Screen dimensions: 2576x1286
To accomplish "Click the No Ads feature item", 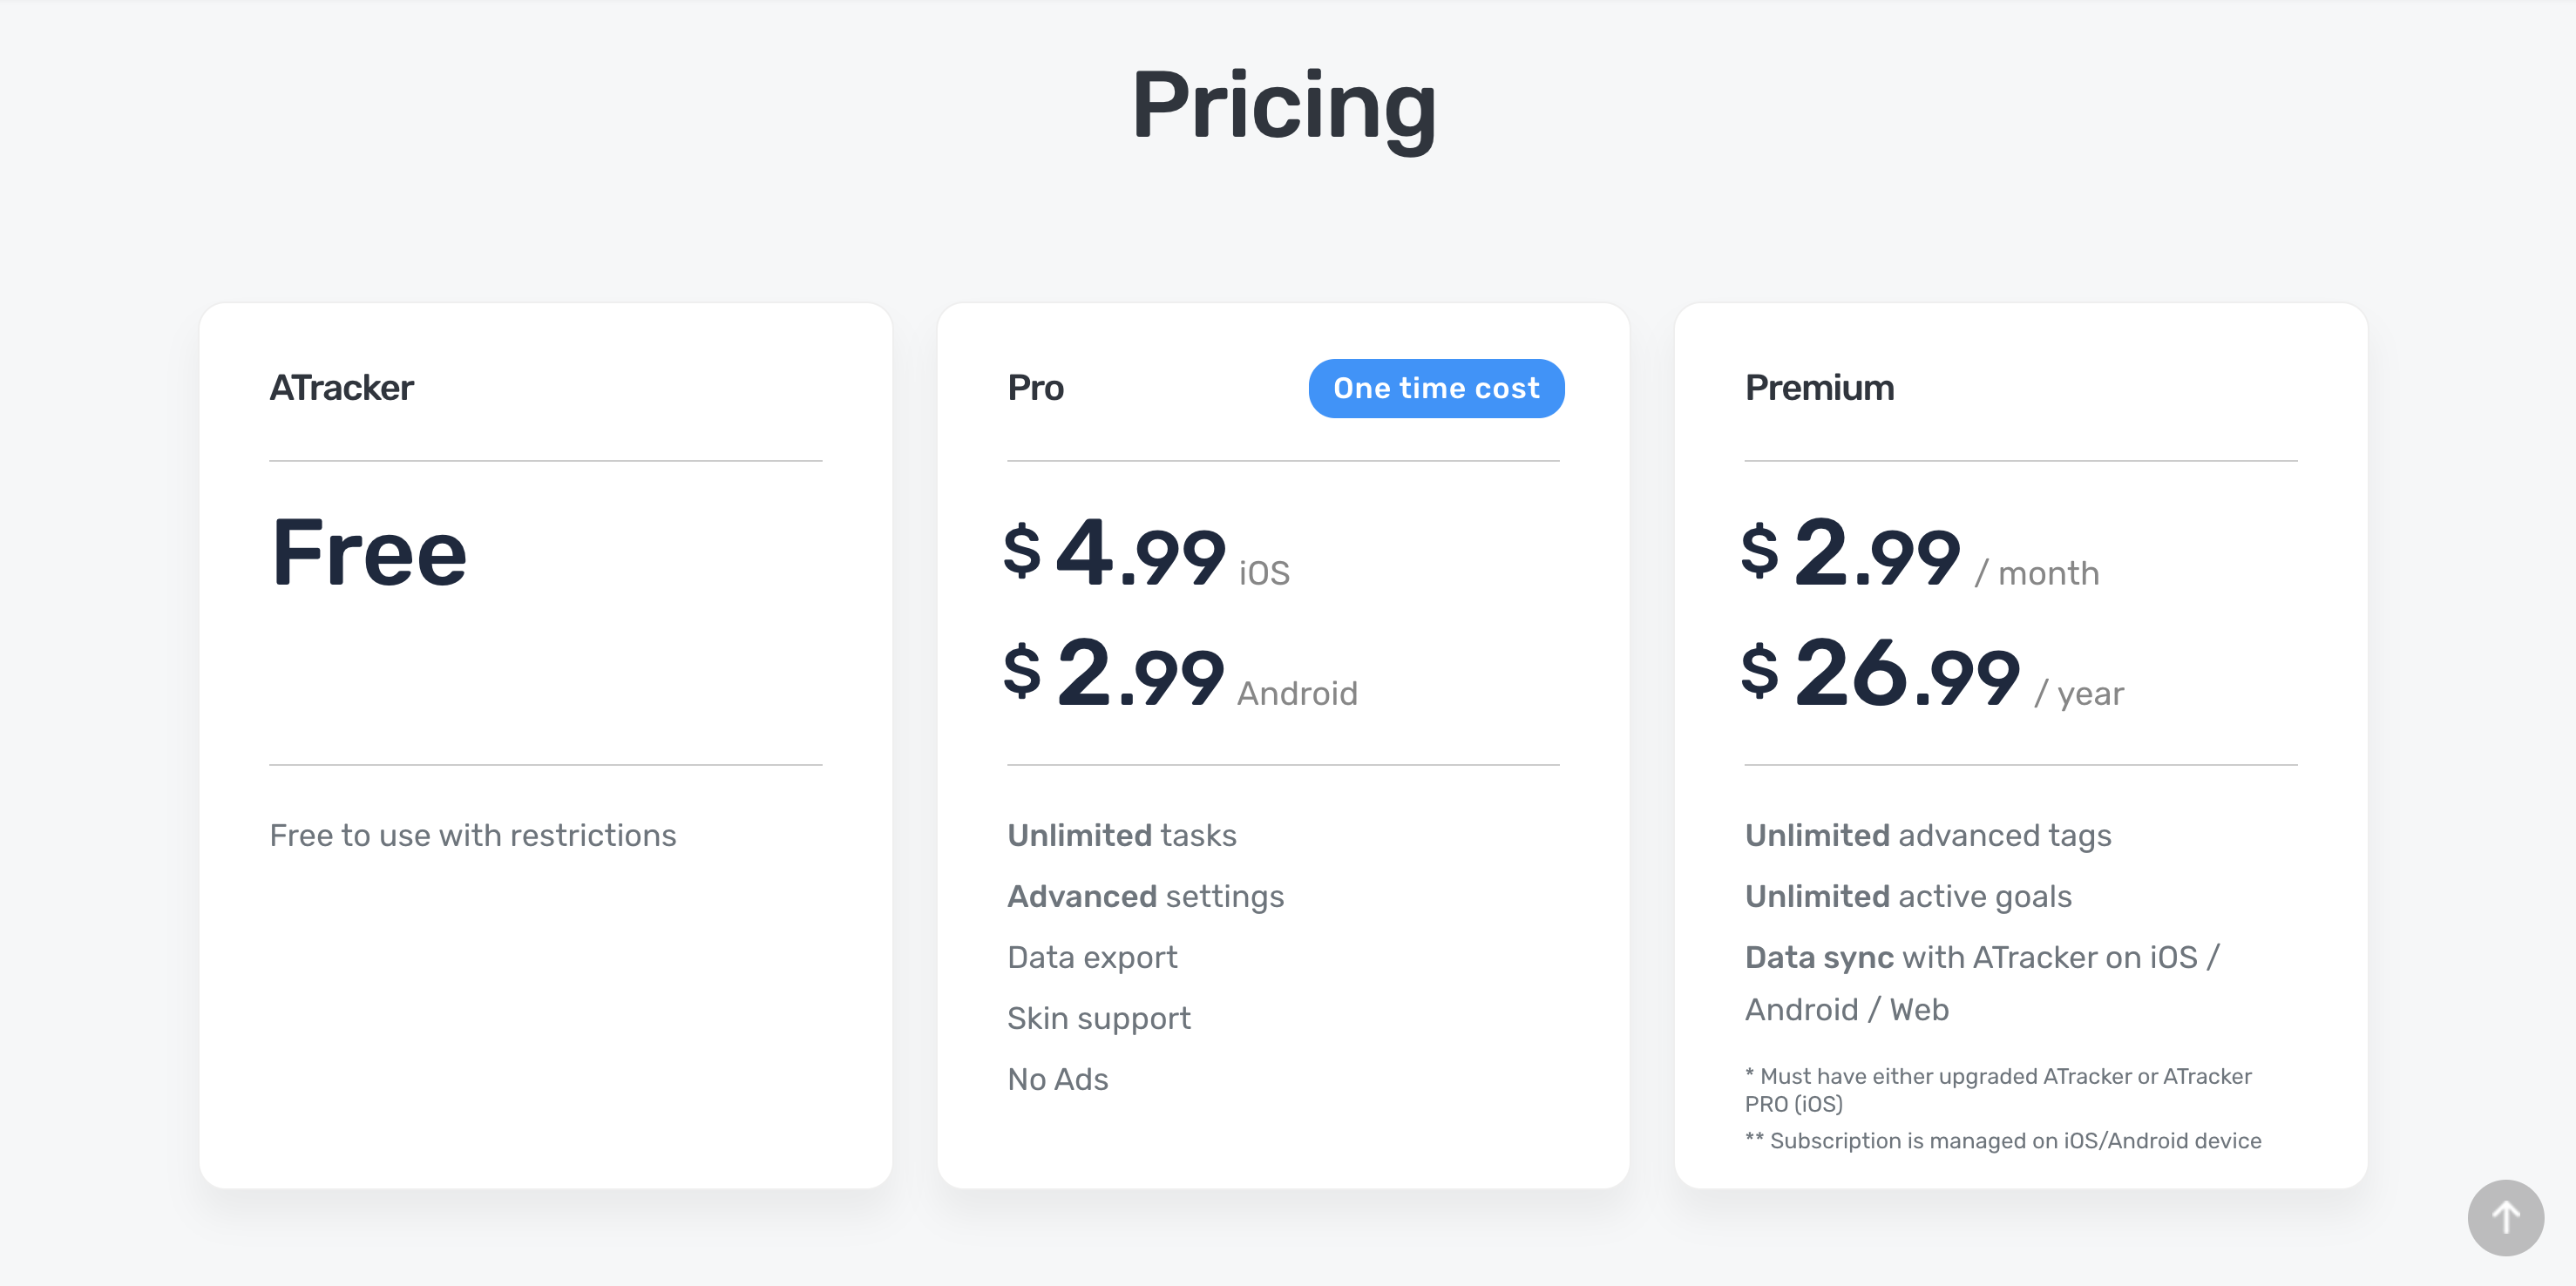I will 1057,1079.
